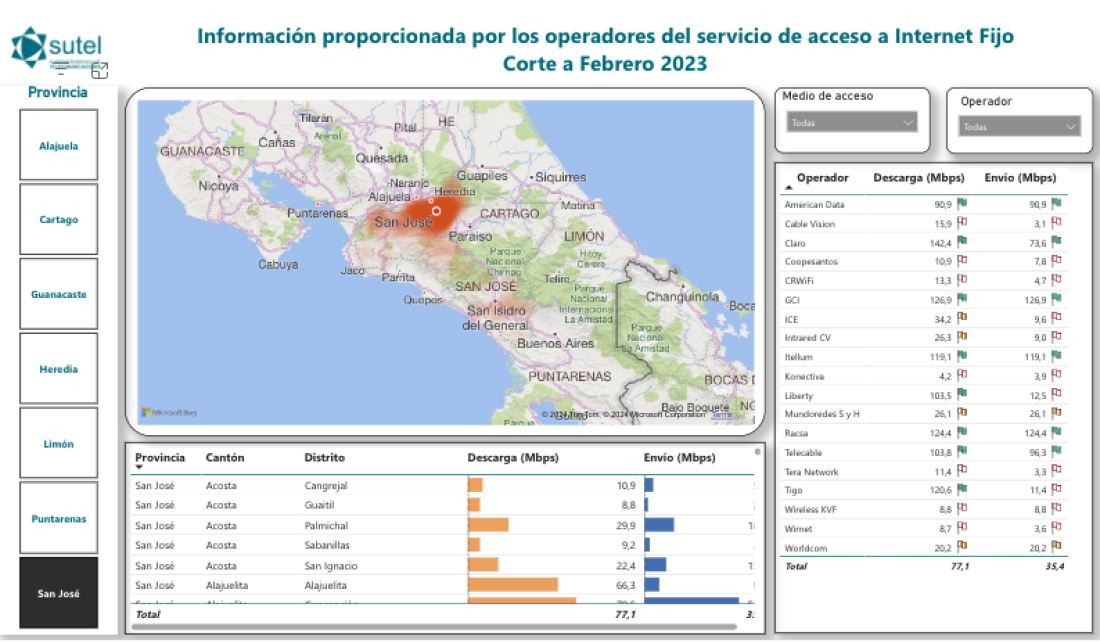Select the Limón province button
1100x643 pixels.
point(59,444)
